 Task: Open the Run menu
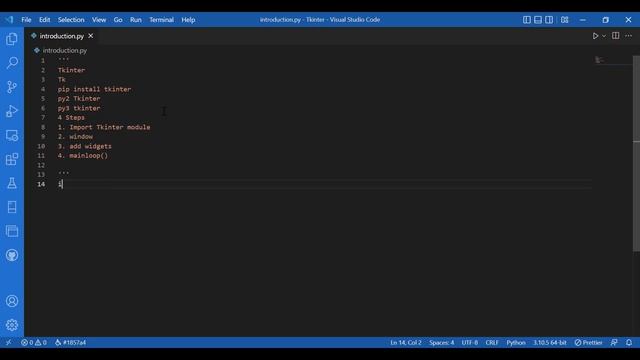click(x=136, y=20)
